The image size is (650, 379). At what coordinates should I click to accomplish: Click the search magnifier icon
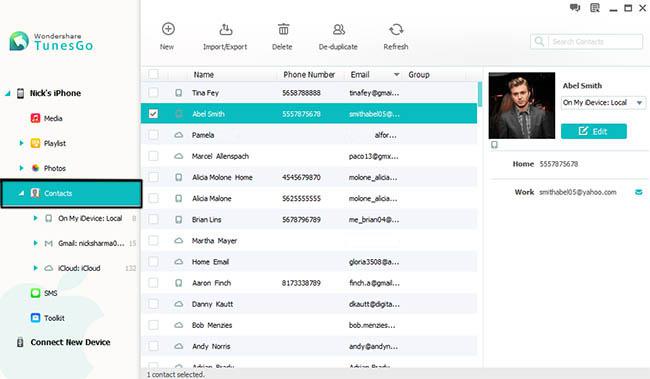[539, 41]
